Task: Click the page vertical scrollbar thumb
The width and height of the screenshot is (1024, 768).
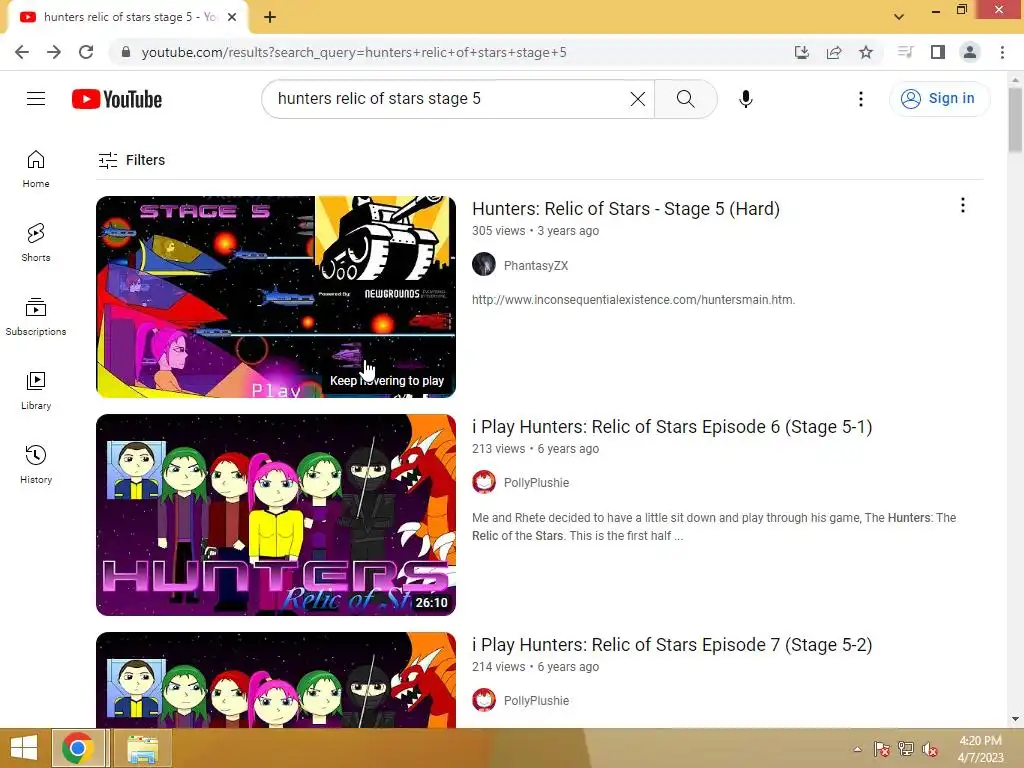Action: [1015, 120]
